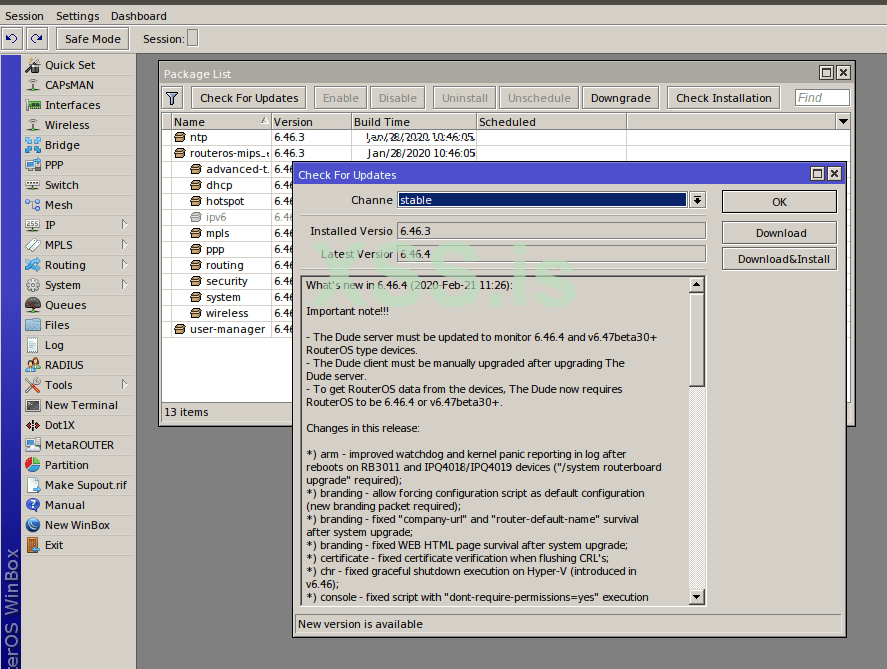Open the Dashboard menu
887x669 pixels.
(138, 16)
